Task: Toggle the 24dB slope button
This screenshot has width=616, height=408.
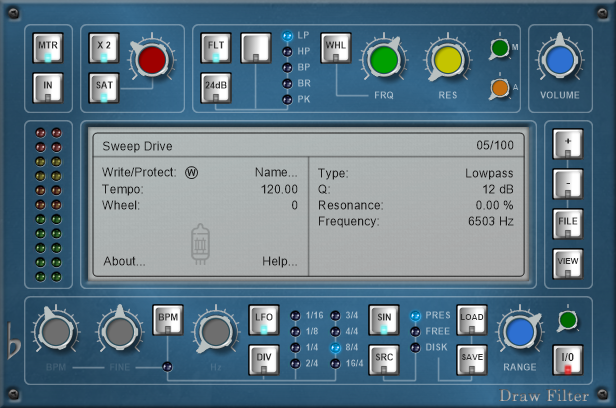Action: pyautogui.click(x=217, y=89)
